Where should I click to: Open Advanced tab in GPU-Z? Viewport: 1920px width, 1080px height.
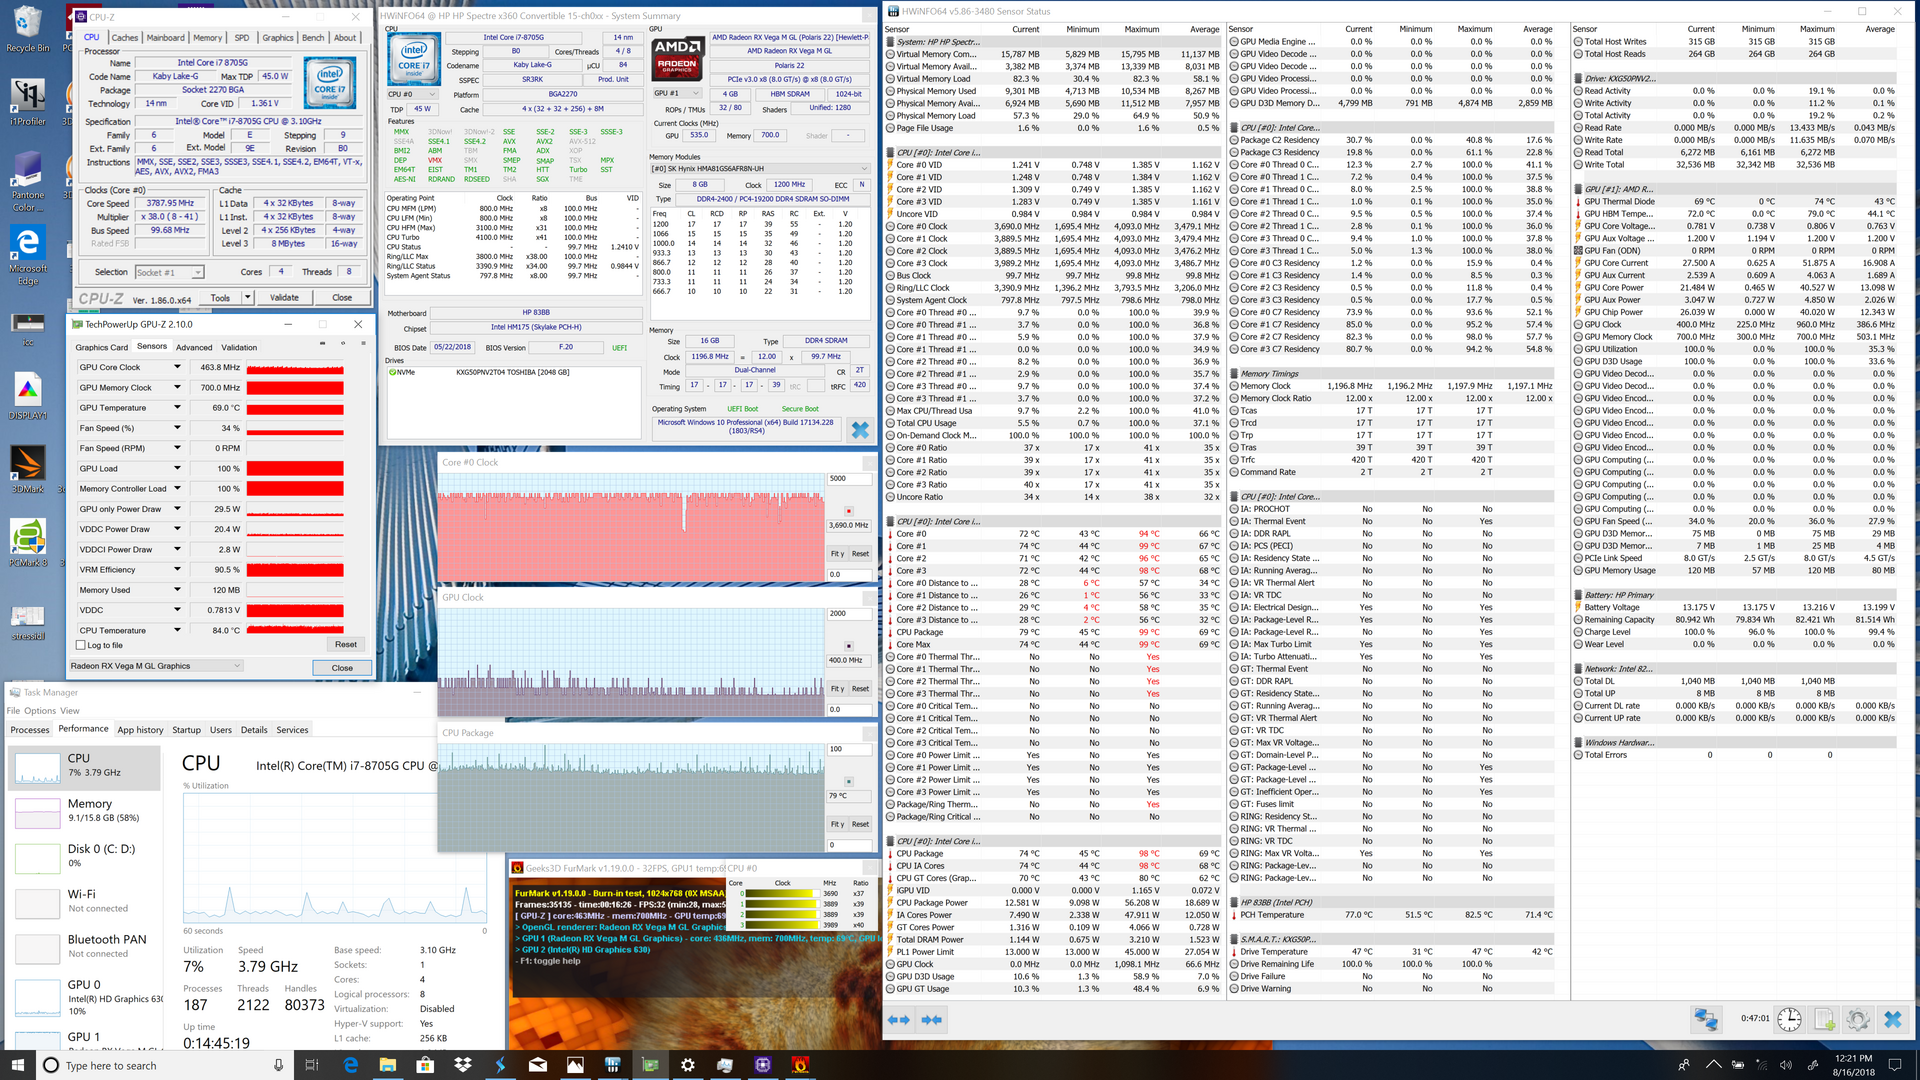click(x=194, y=348)
